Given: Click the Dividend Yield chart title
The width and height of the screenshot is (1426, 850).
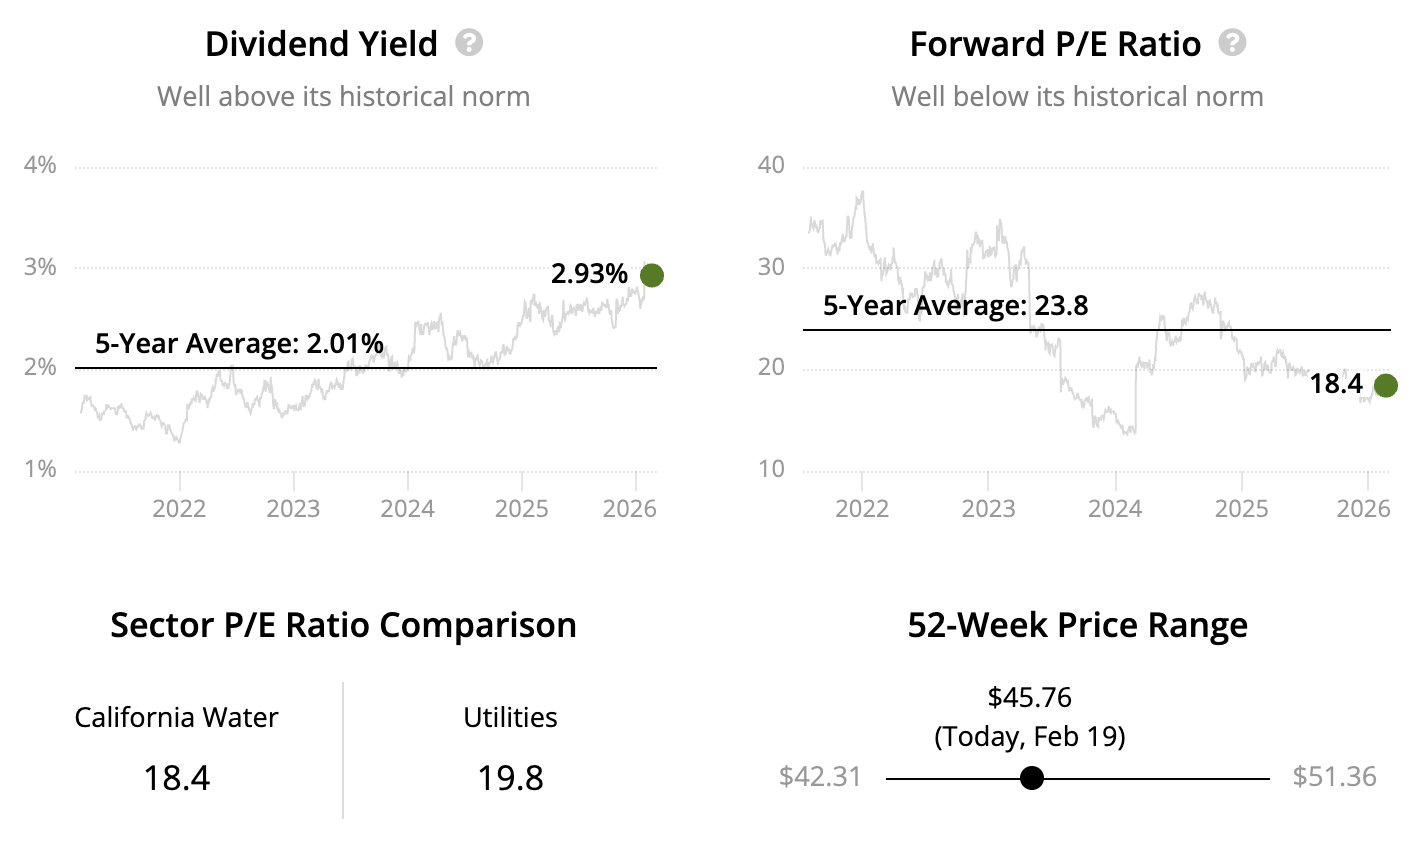Looking at the screenshot, I should click(321, 44).
